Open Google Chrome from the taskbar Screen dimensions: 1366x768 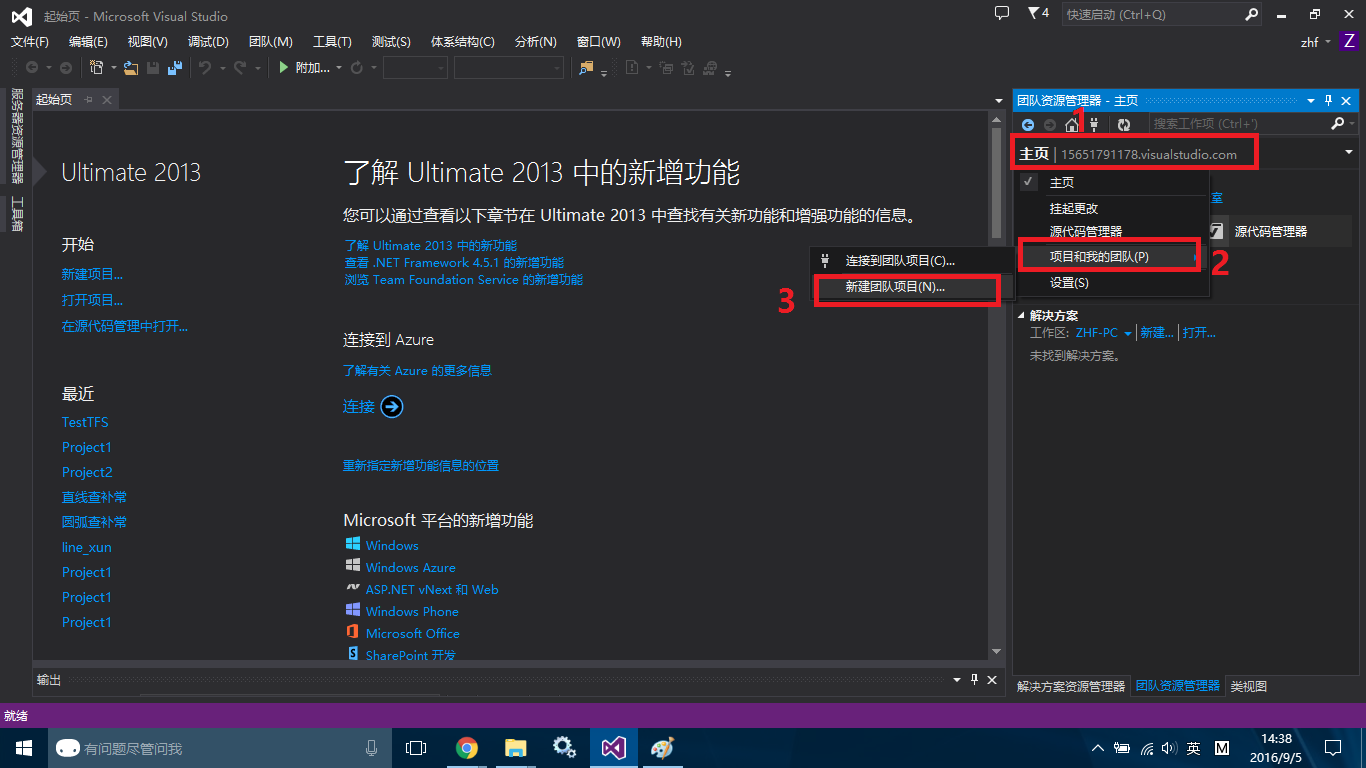(466, 747)
